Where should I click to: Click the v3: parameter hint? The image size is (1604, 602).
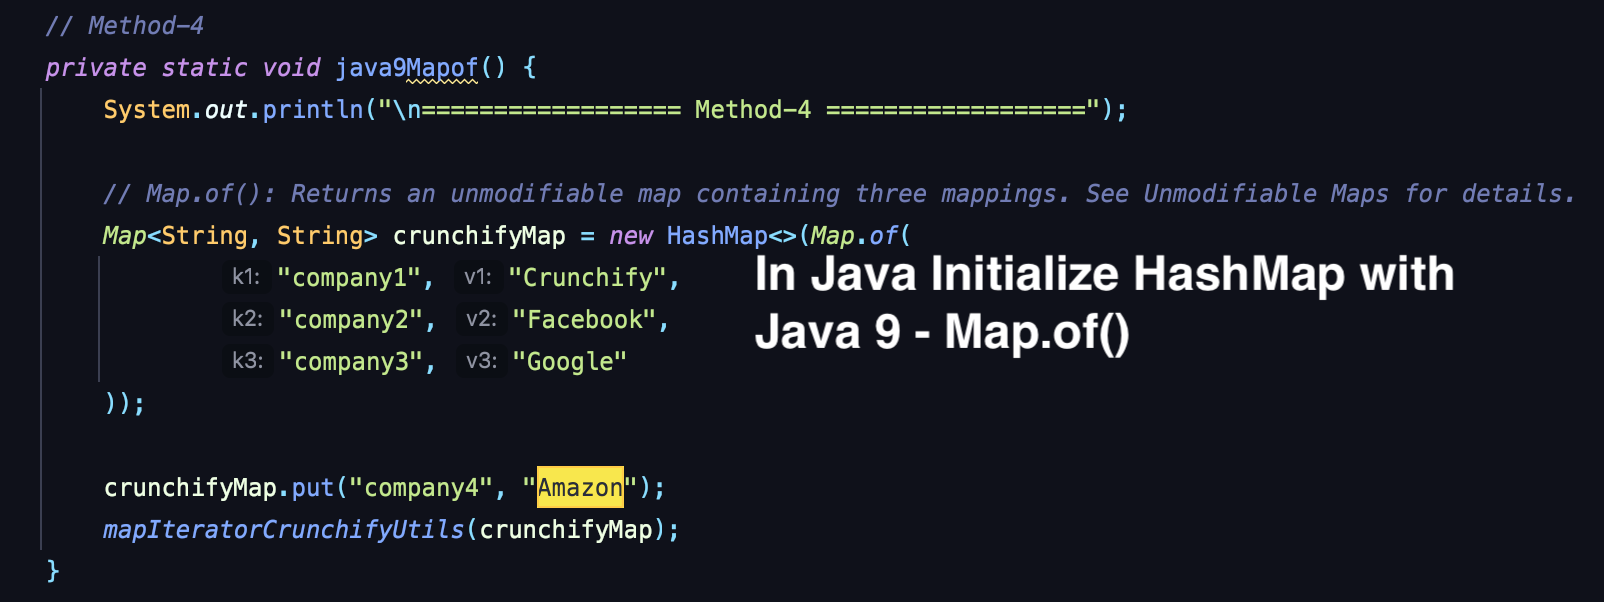click(x=481, y=362)
